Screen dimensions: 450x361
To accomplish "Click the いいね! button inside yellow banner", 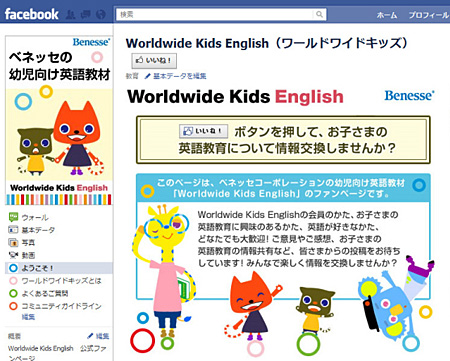I will (203, 131).
